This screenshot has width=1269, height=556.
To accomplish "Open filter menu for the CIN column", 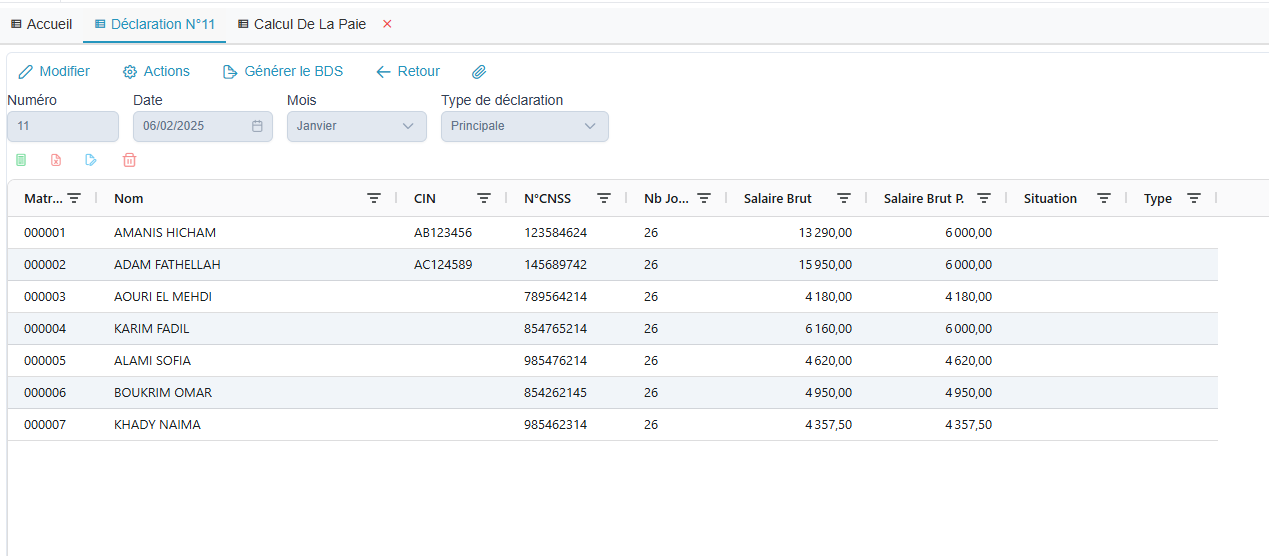I will pyautogui.click(x=484, y=198).
